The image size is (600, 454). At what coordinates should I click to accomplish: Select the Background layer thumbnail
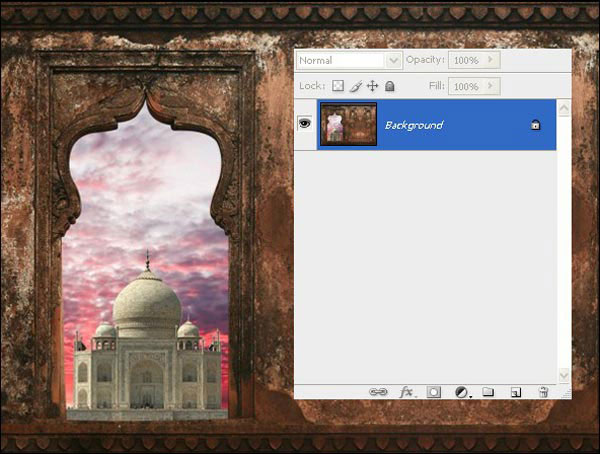coord(347,125)
